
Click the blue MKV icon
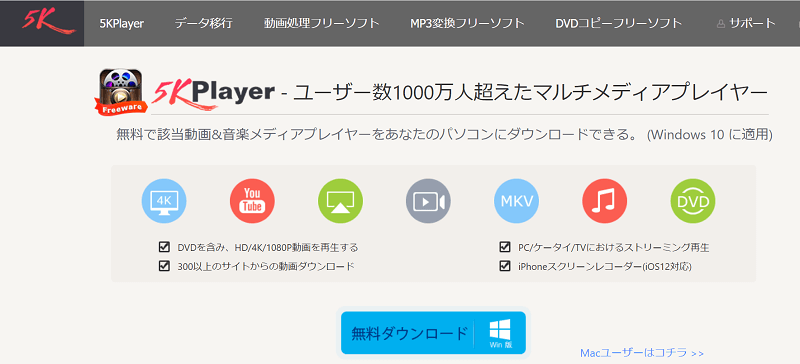coord(516,201)
